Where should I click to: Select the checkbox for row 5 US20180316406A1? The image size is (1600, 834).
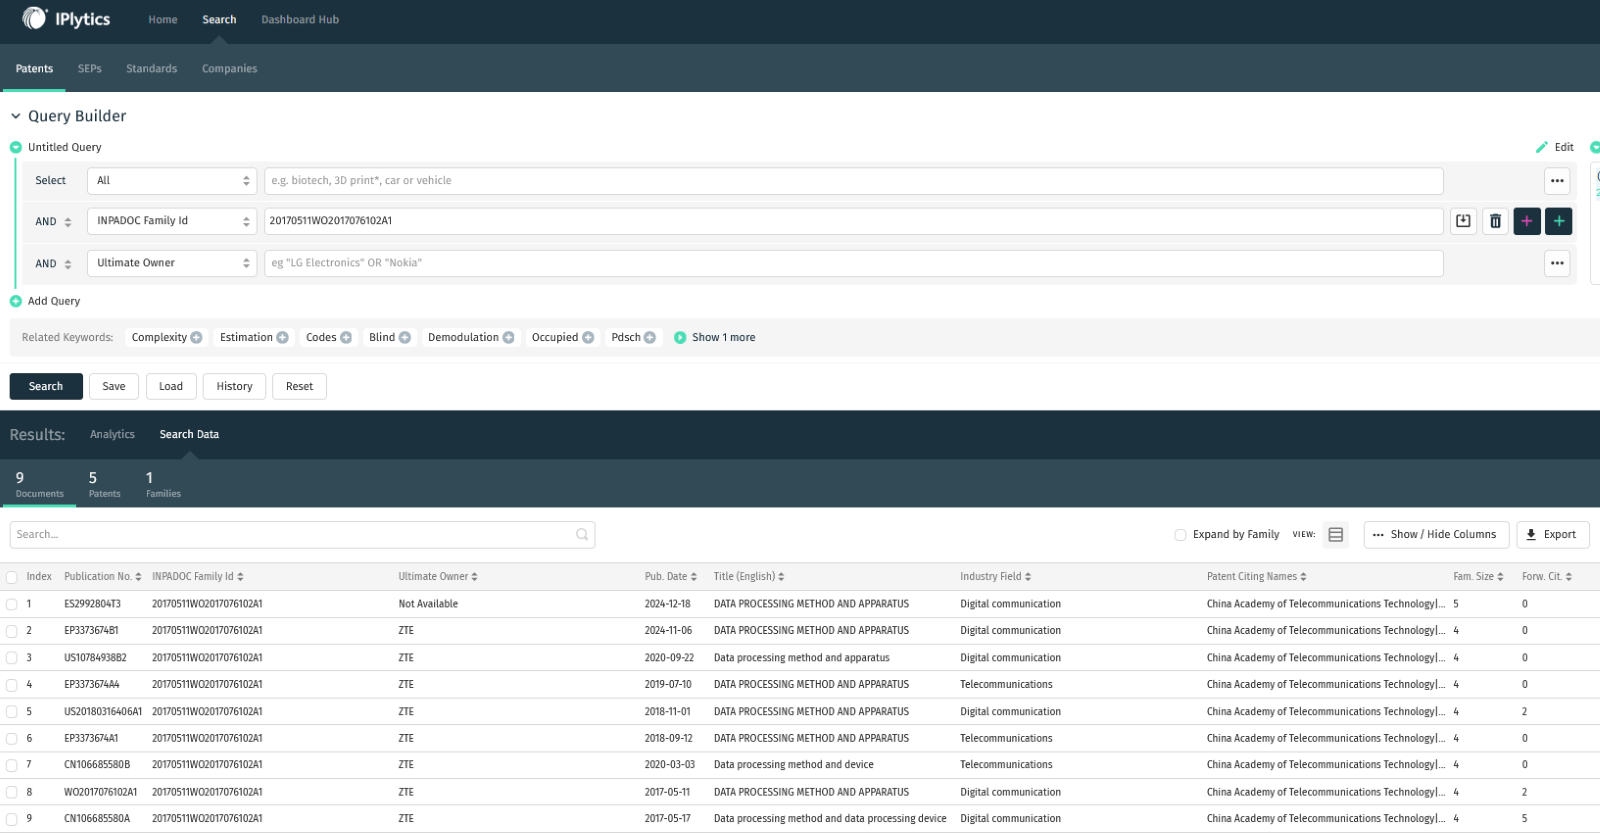(x=12, y=712)
